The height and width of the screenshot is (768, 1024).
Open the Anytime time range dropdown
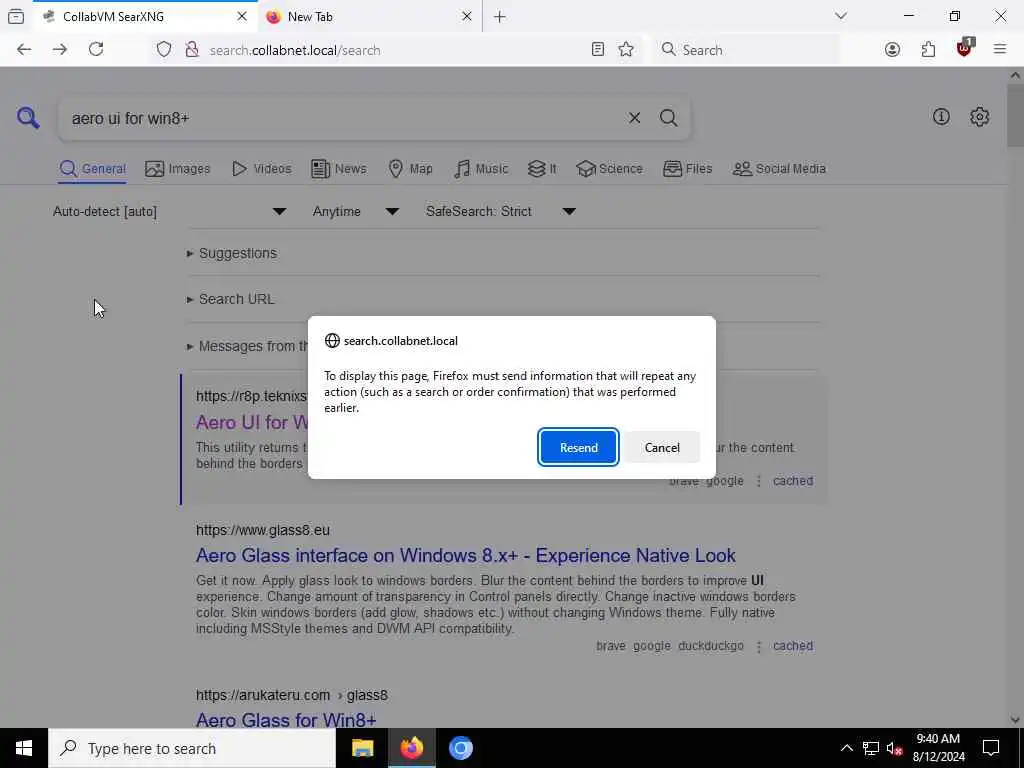(x=355, y=212)
